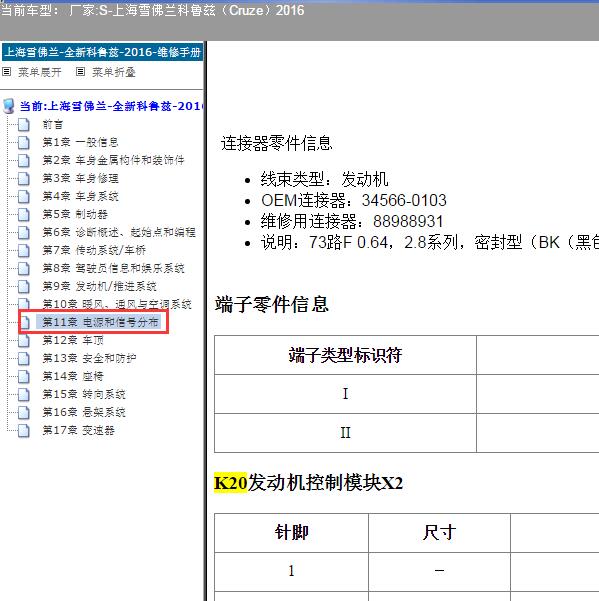The image size is (599, 601).
Task: Click the page icon beside 第15章 转向系统
Action: pos(24,394)
